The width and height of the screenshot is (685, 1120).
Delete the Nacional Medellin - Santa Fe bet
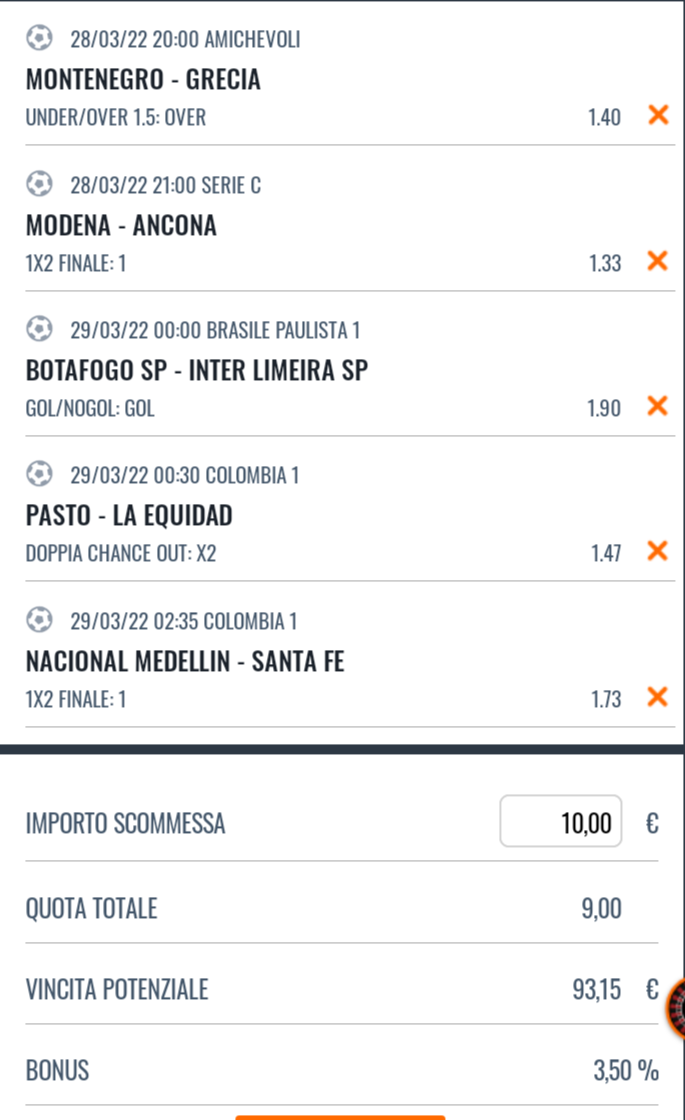658,696
